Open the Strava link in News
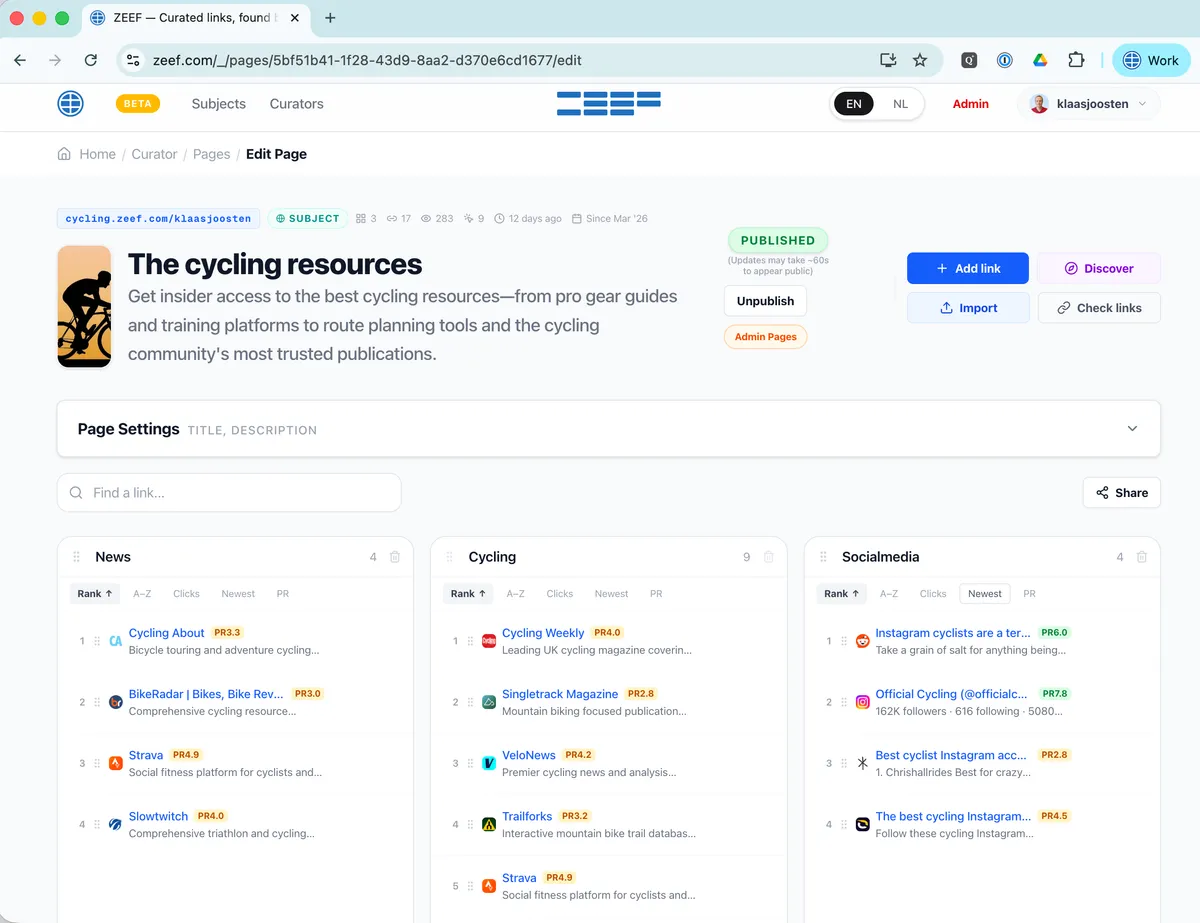The height and width of the screenshot is (923, 1200). pos(146,755)
